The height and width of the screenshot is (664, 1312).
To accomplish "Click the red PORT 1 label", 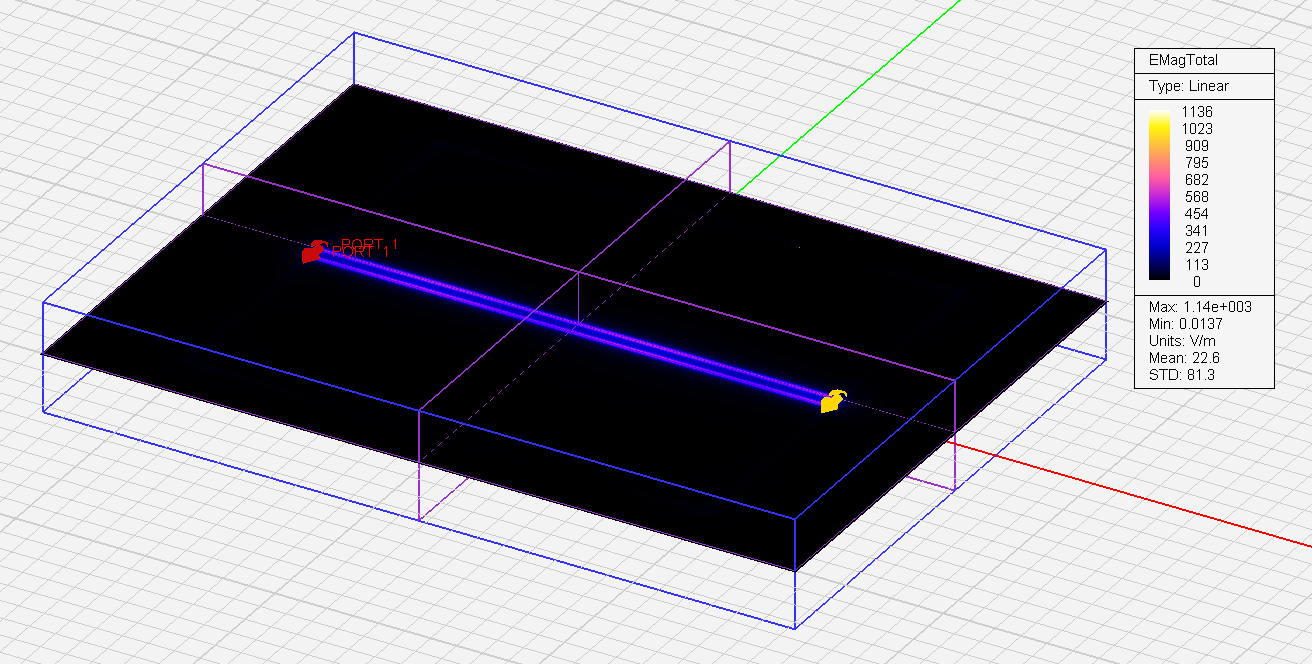I will click(366, 248).
